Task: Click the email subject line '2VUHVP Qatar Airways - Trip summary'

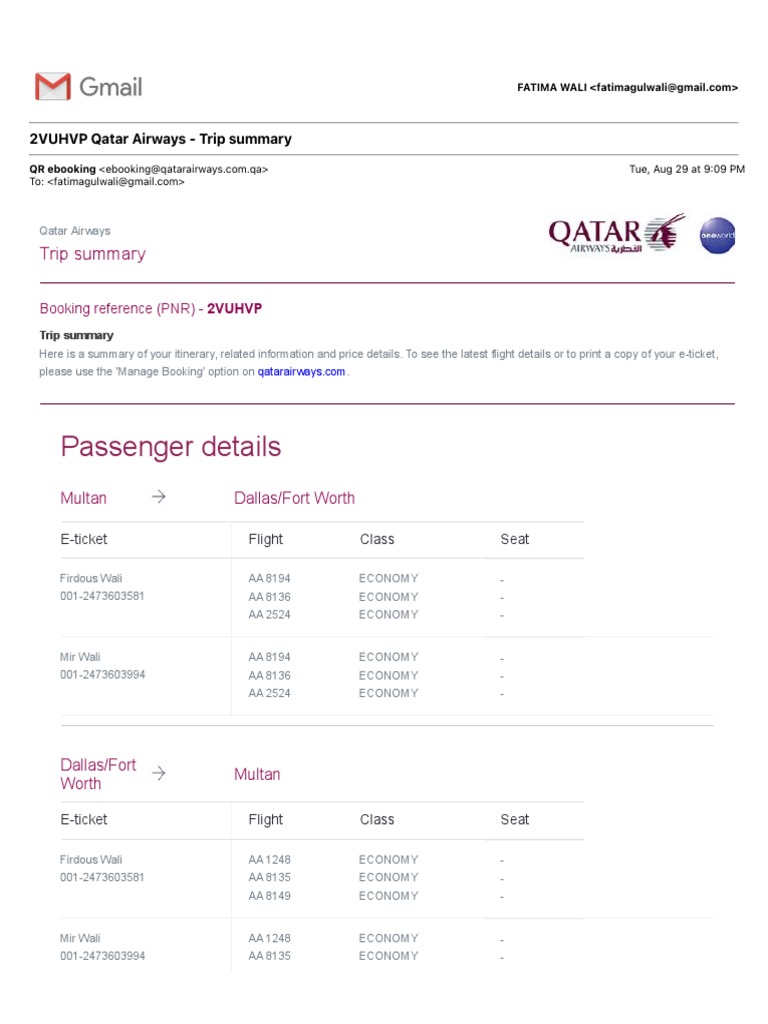Action: pyautogui.click(x=161, y=139)
